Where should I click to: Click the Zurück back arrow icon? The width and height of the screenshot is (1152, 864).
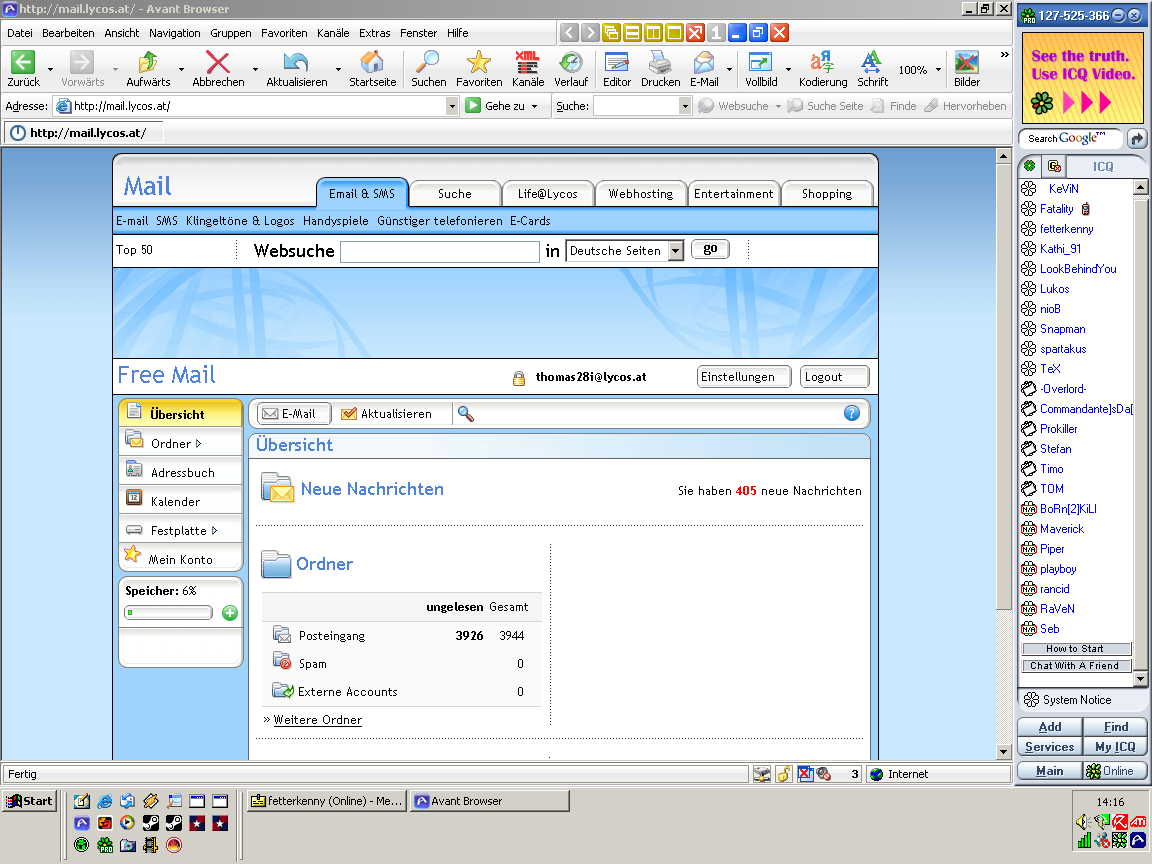point(23,62)
